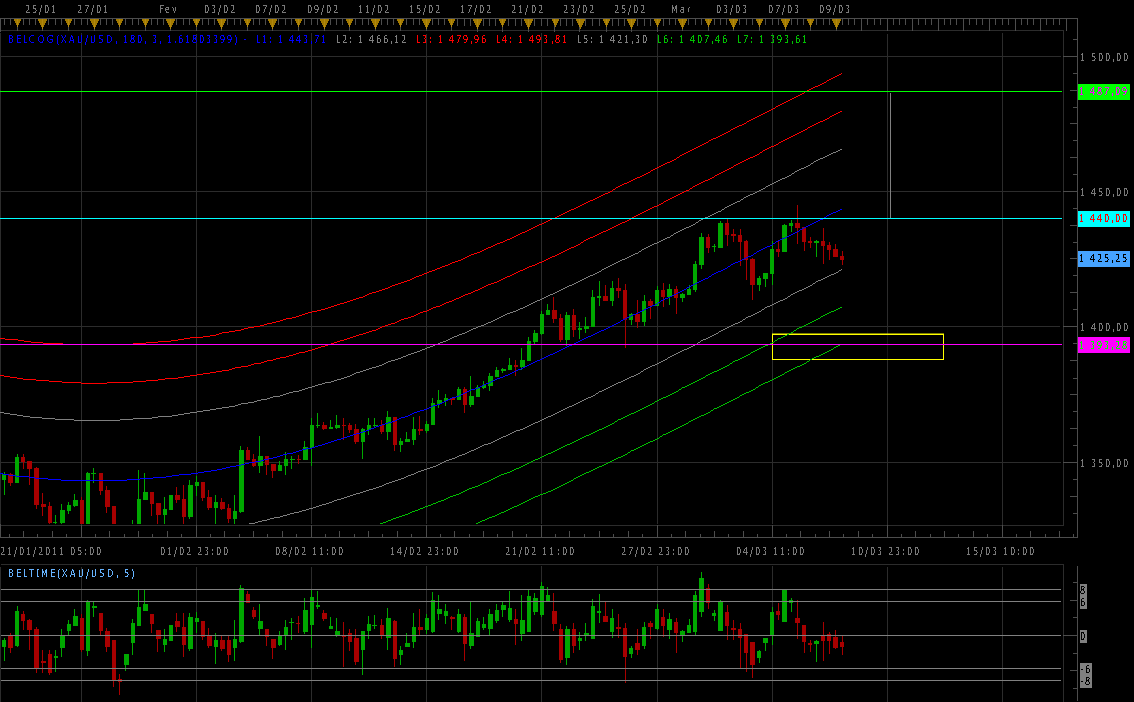Click the blue 1 425,25 current price tag

(x=1103, y=258)
